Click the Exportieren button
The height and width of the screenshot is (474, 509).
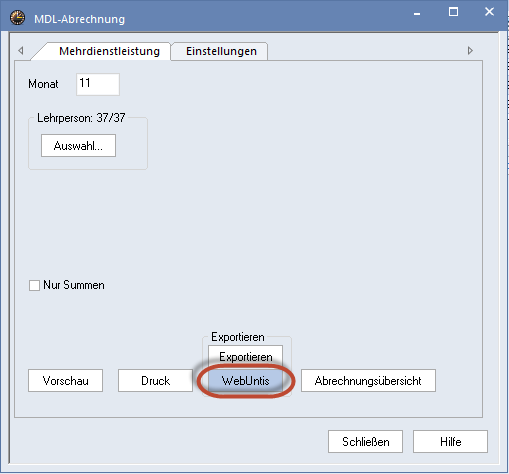(245, 356)
